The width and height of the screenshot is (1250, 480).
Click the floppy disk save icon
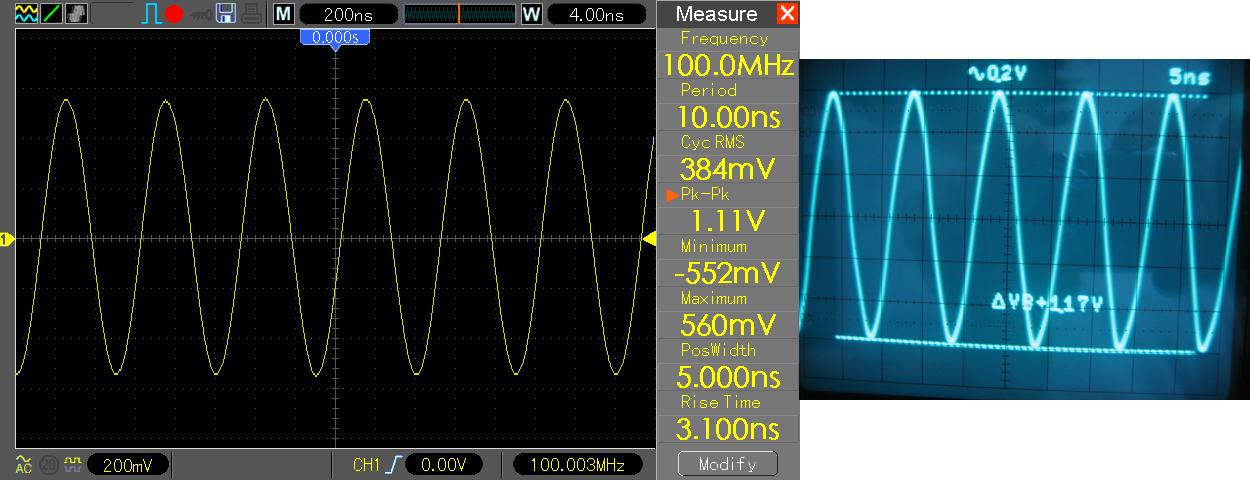click(226, 14)
